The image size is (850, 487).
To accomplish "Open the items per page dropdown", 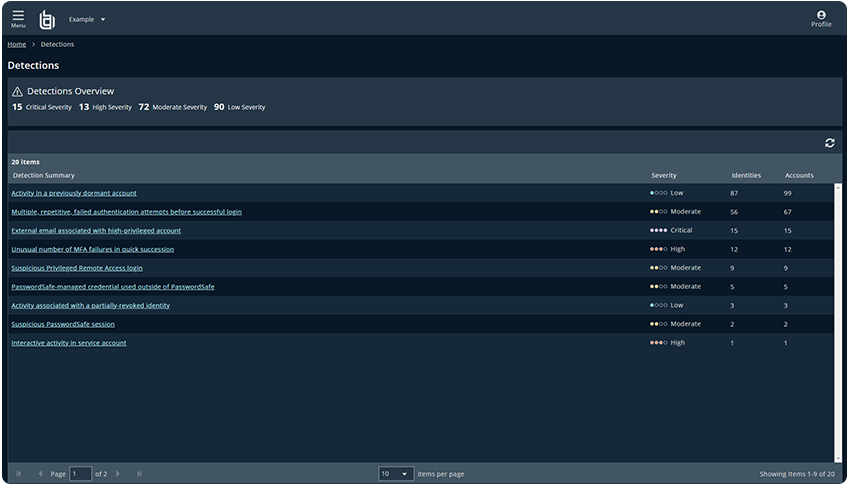I will coord(396,473).
